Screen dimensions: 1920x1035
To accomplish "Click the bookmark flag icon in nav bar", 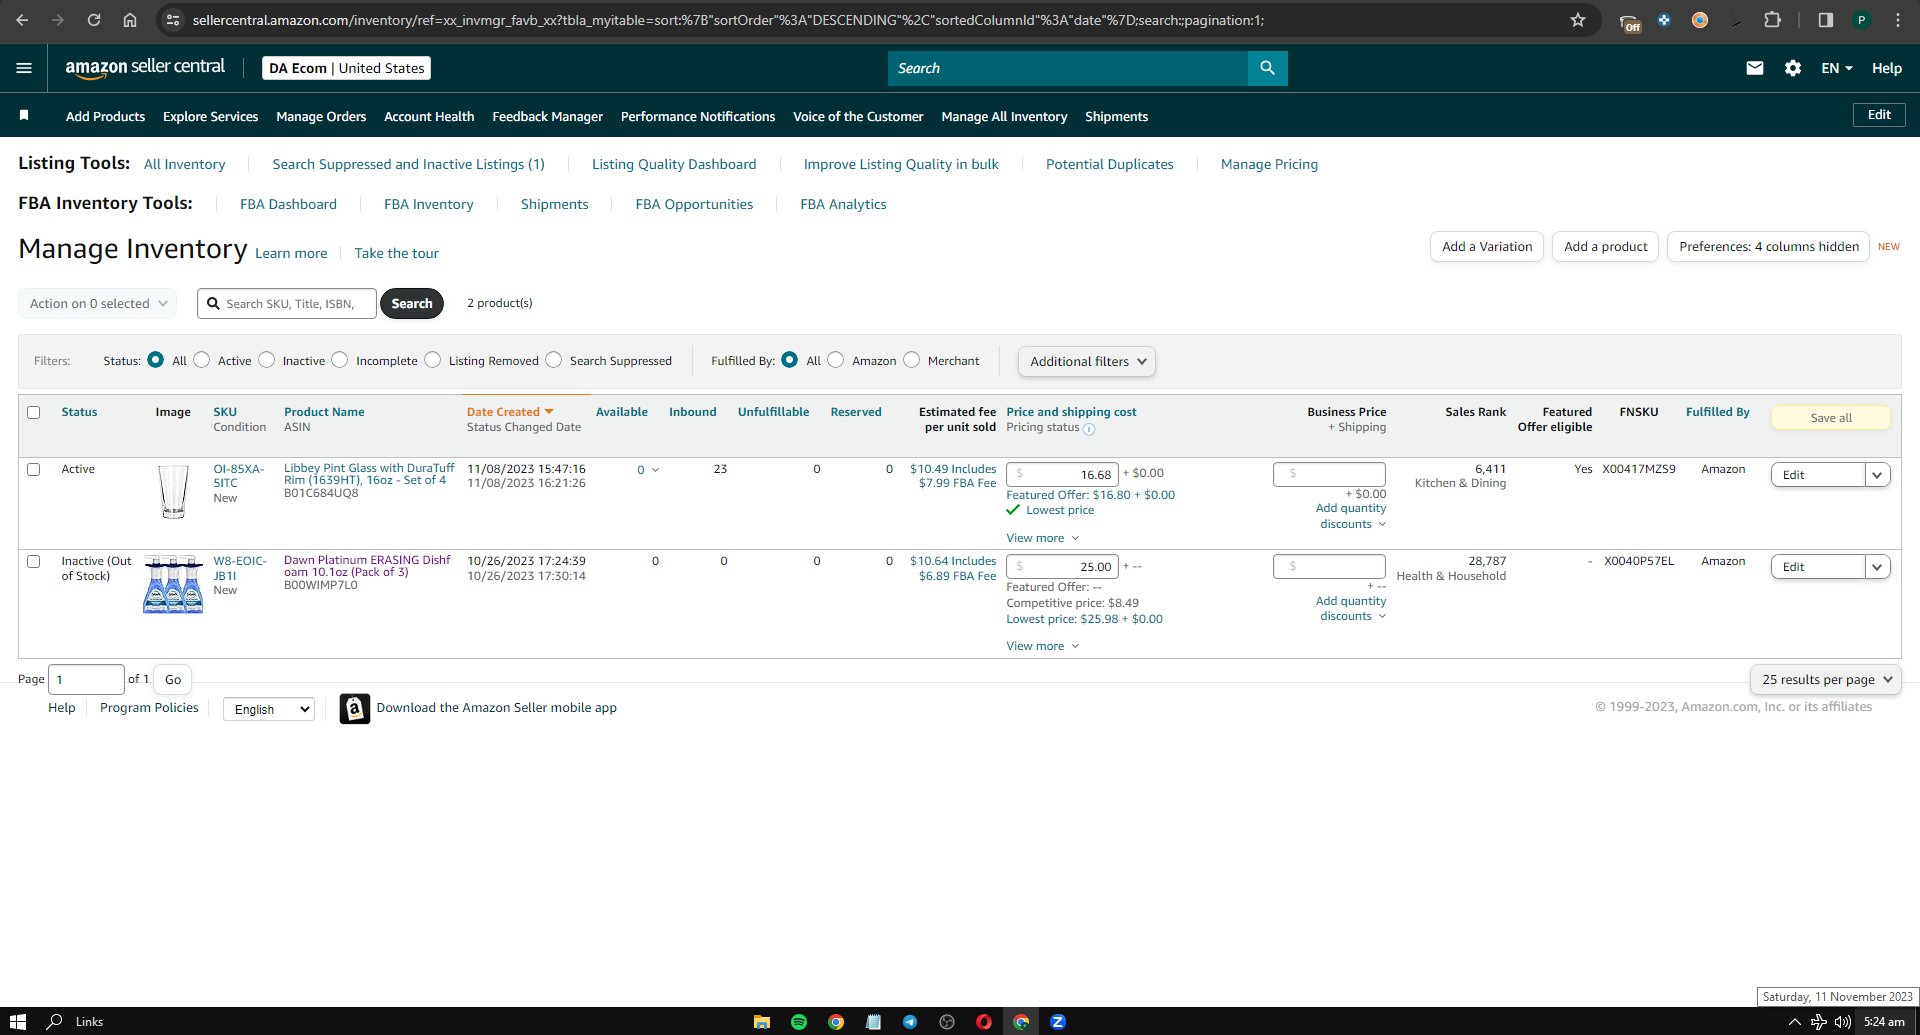I will [24, 116].
